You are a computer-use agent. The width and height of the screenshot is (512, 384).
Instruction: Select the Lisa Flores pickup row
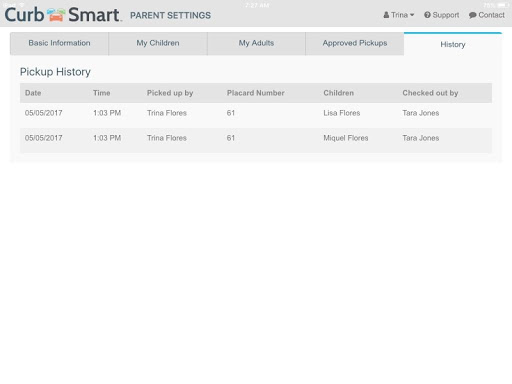(256, 113)
